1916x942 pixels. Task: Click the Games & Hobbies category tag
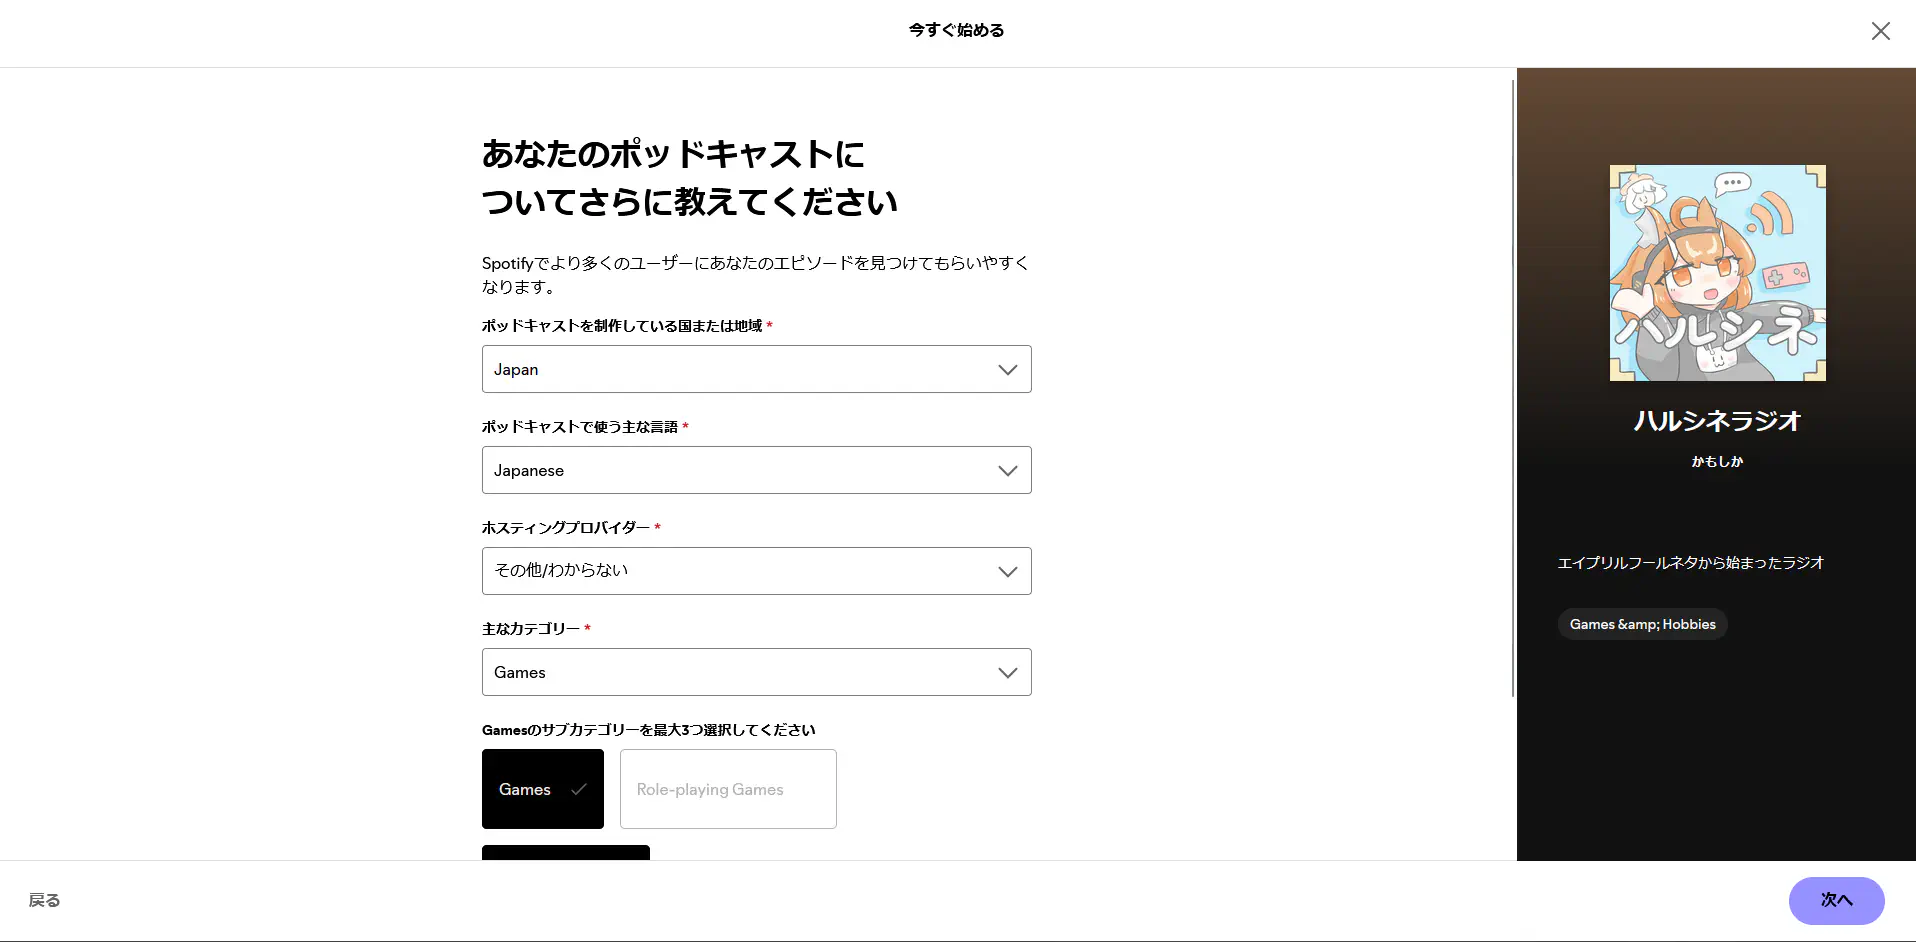[x=1642, y=624]
